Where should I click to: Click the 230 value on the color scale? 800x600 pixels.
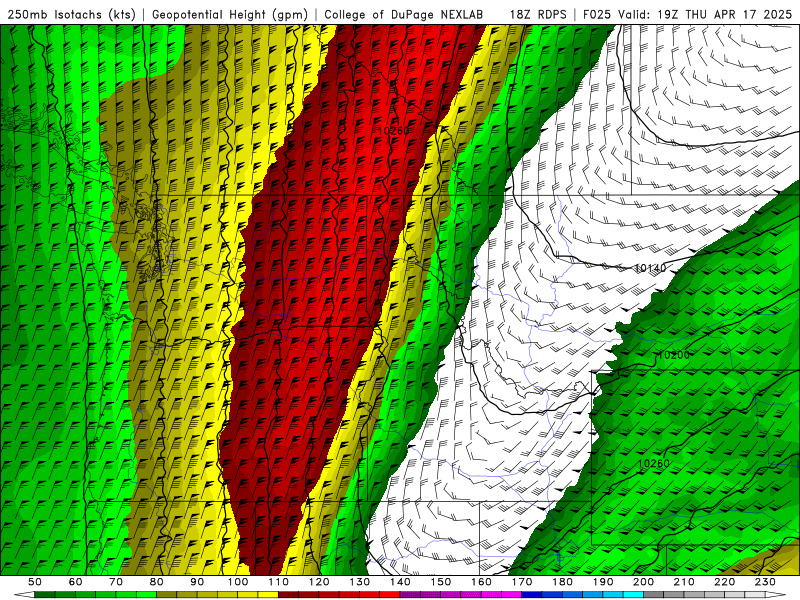pyautogui.click(x=765, y=582)
